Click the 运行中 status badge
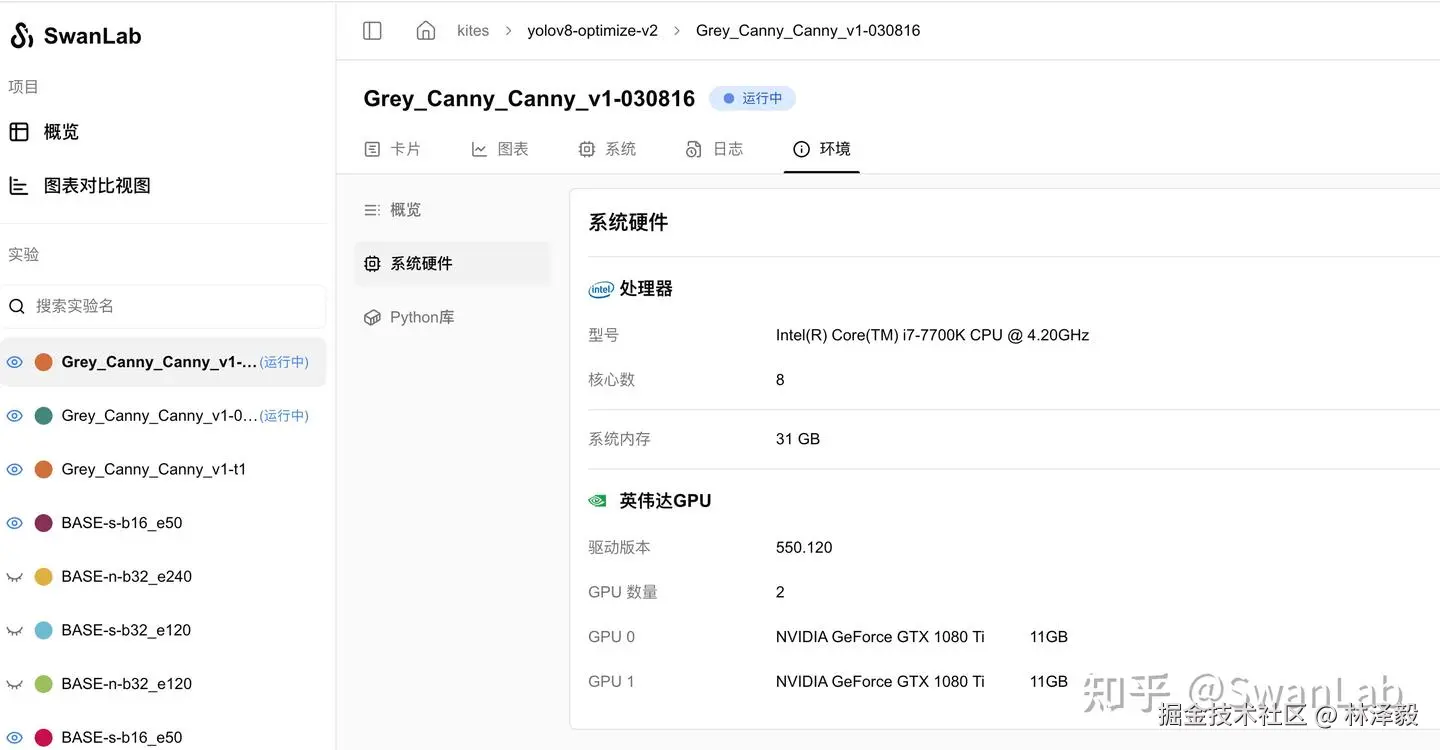1440x750 pixels. [x=752, y=98]
